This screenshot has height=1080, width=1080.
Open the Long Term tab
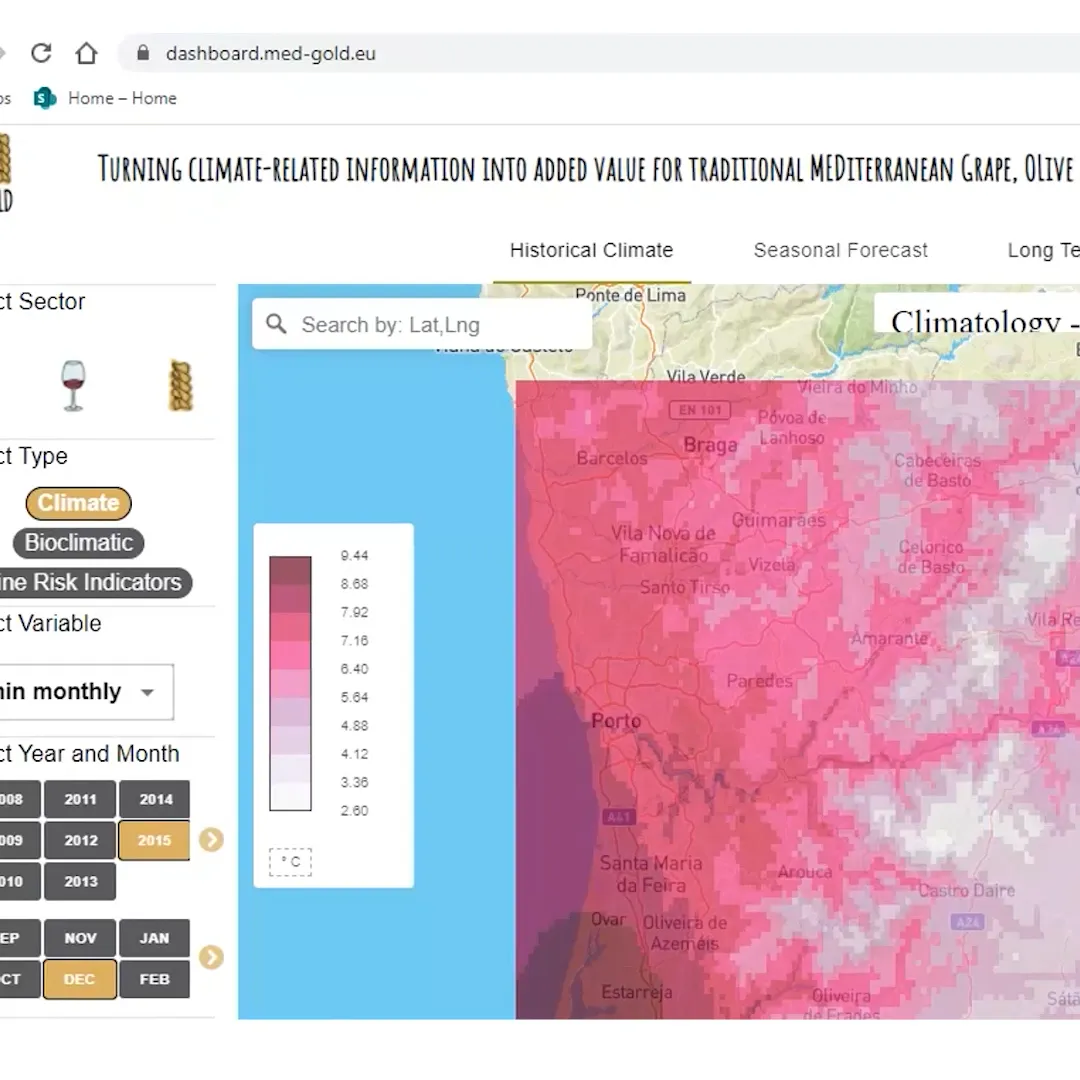click(1043, 250)
